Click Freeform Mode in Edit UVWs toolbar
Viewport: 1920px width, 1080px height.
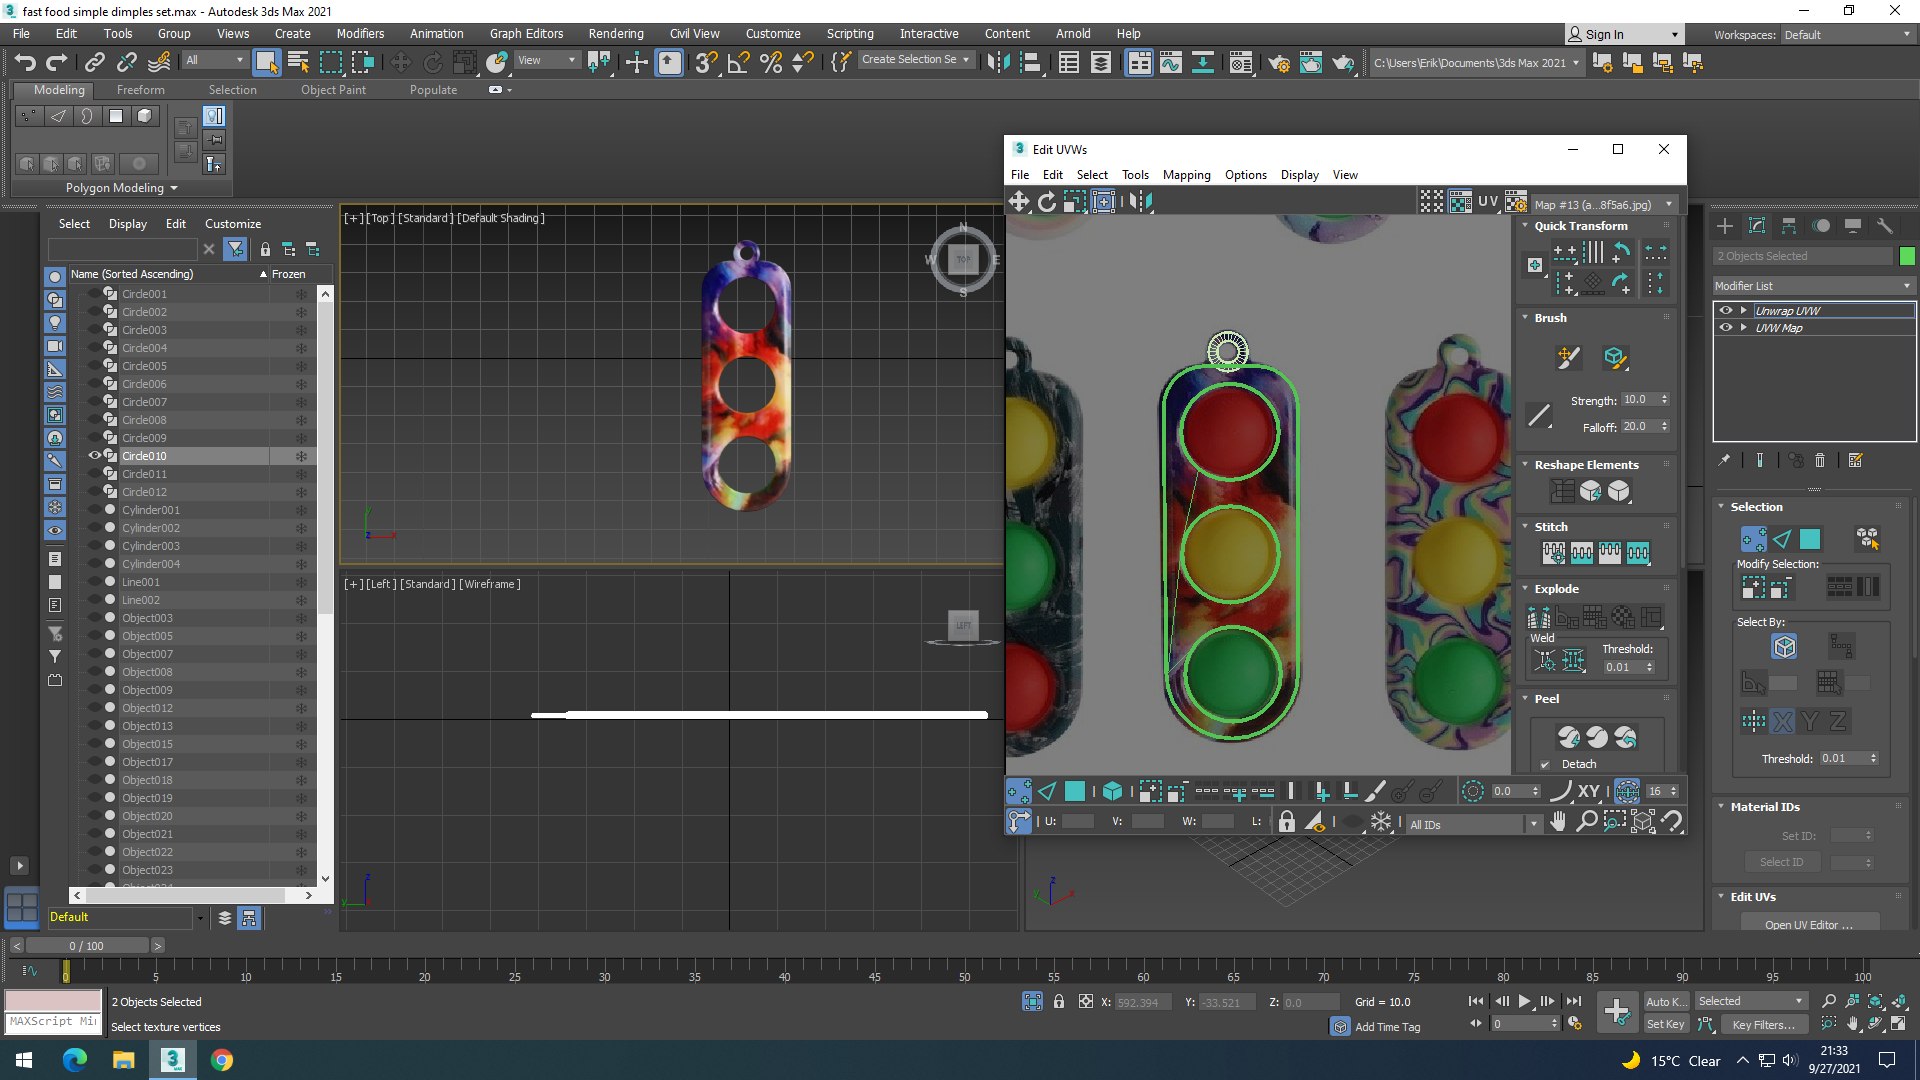(x=1103, y=201)
